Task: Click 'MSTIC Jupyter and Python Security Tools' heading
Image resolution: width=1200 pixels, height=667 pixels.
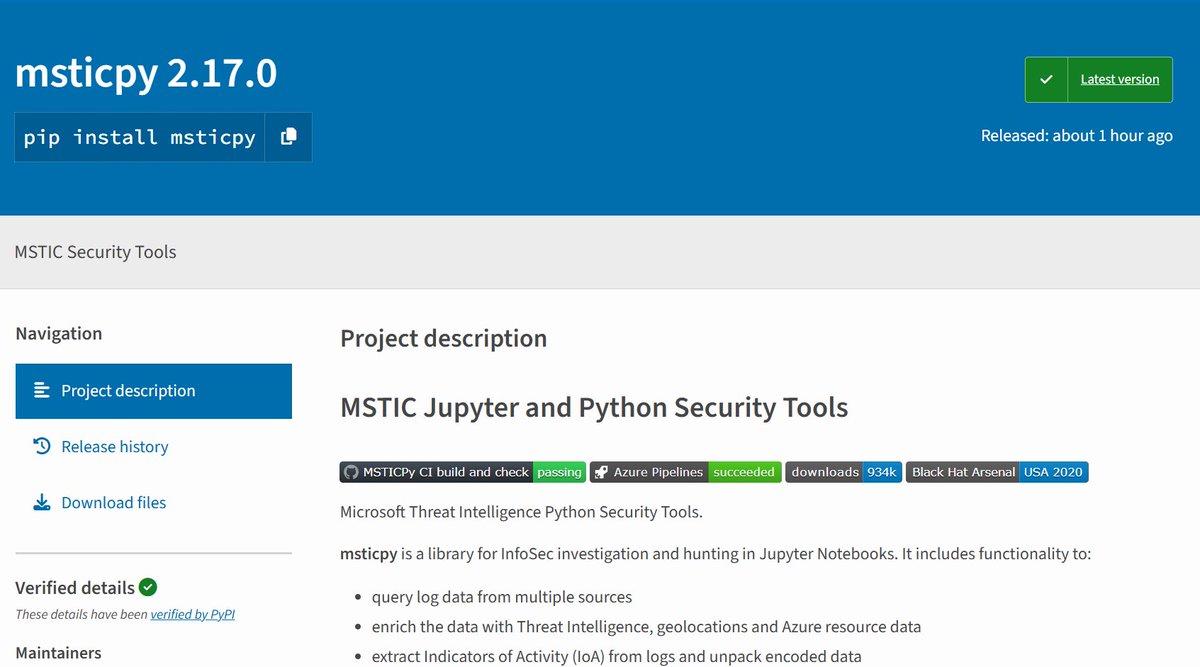Action: tap(594, 407)
